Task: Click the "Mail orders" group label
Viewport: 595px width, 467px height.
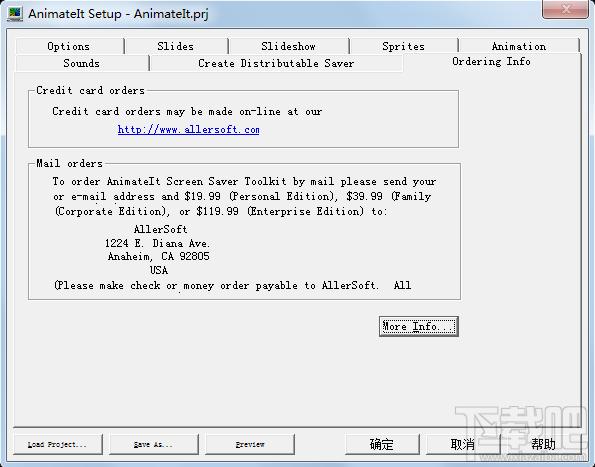Action: 69,164
